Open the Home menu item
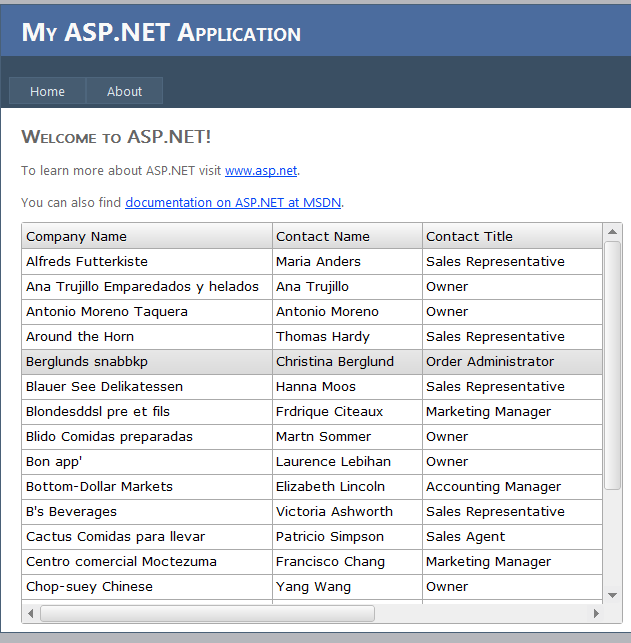This screenshot has height=643, width=631. pos(47,91)
